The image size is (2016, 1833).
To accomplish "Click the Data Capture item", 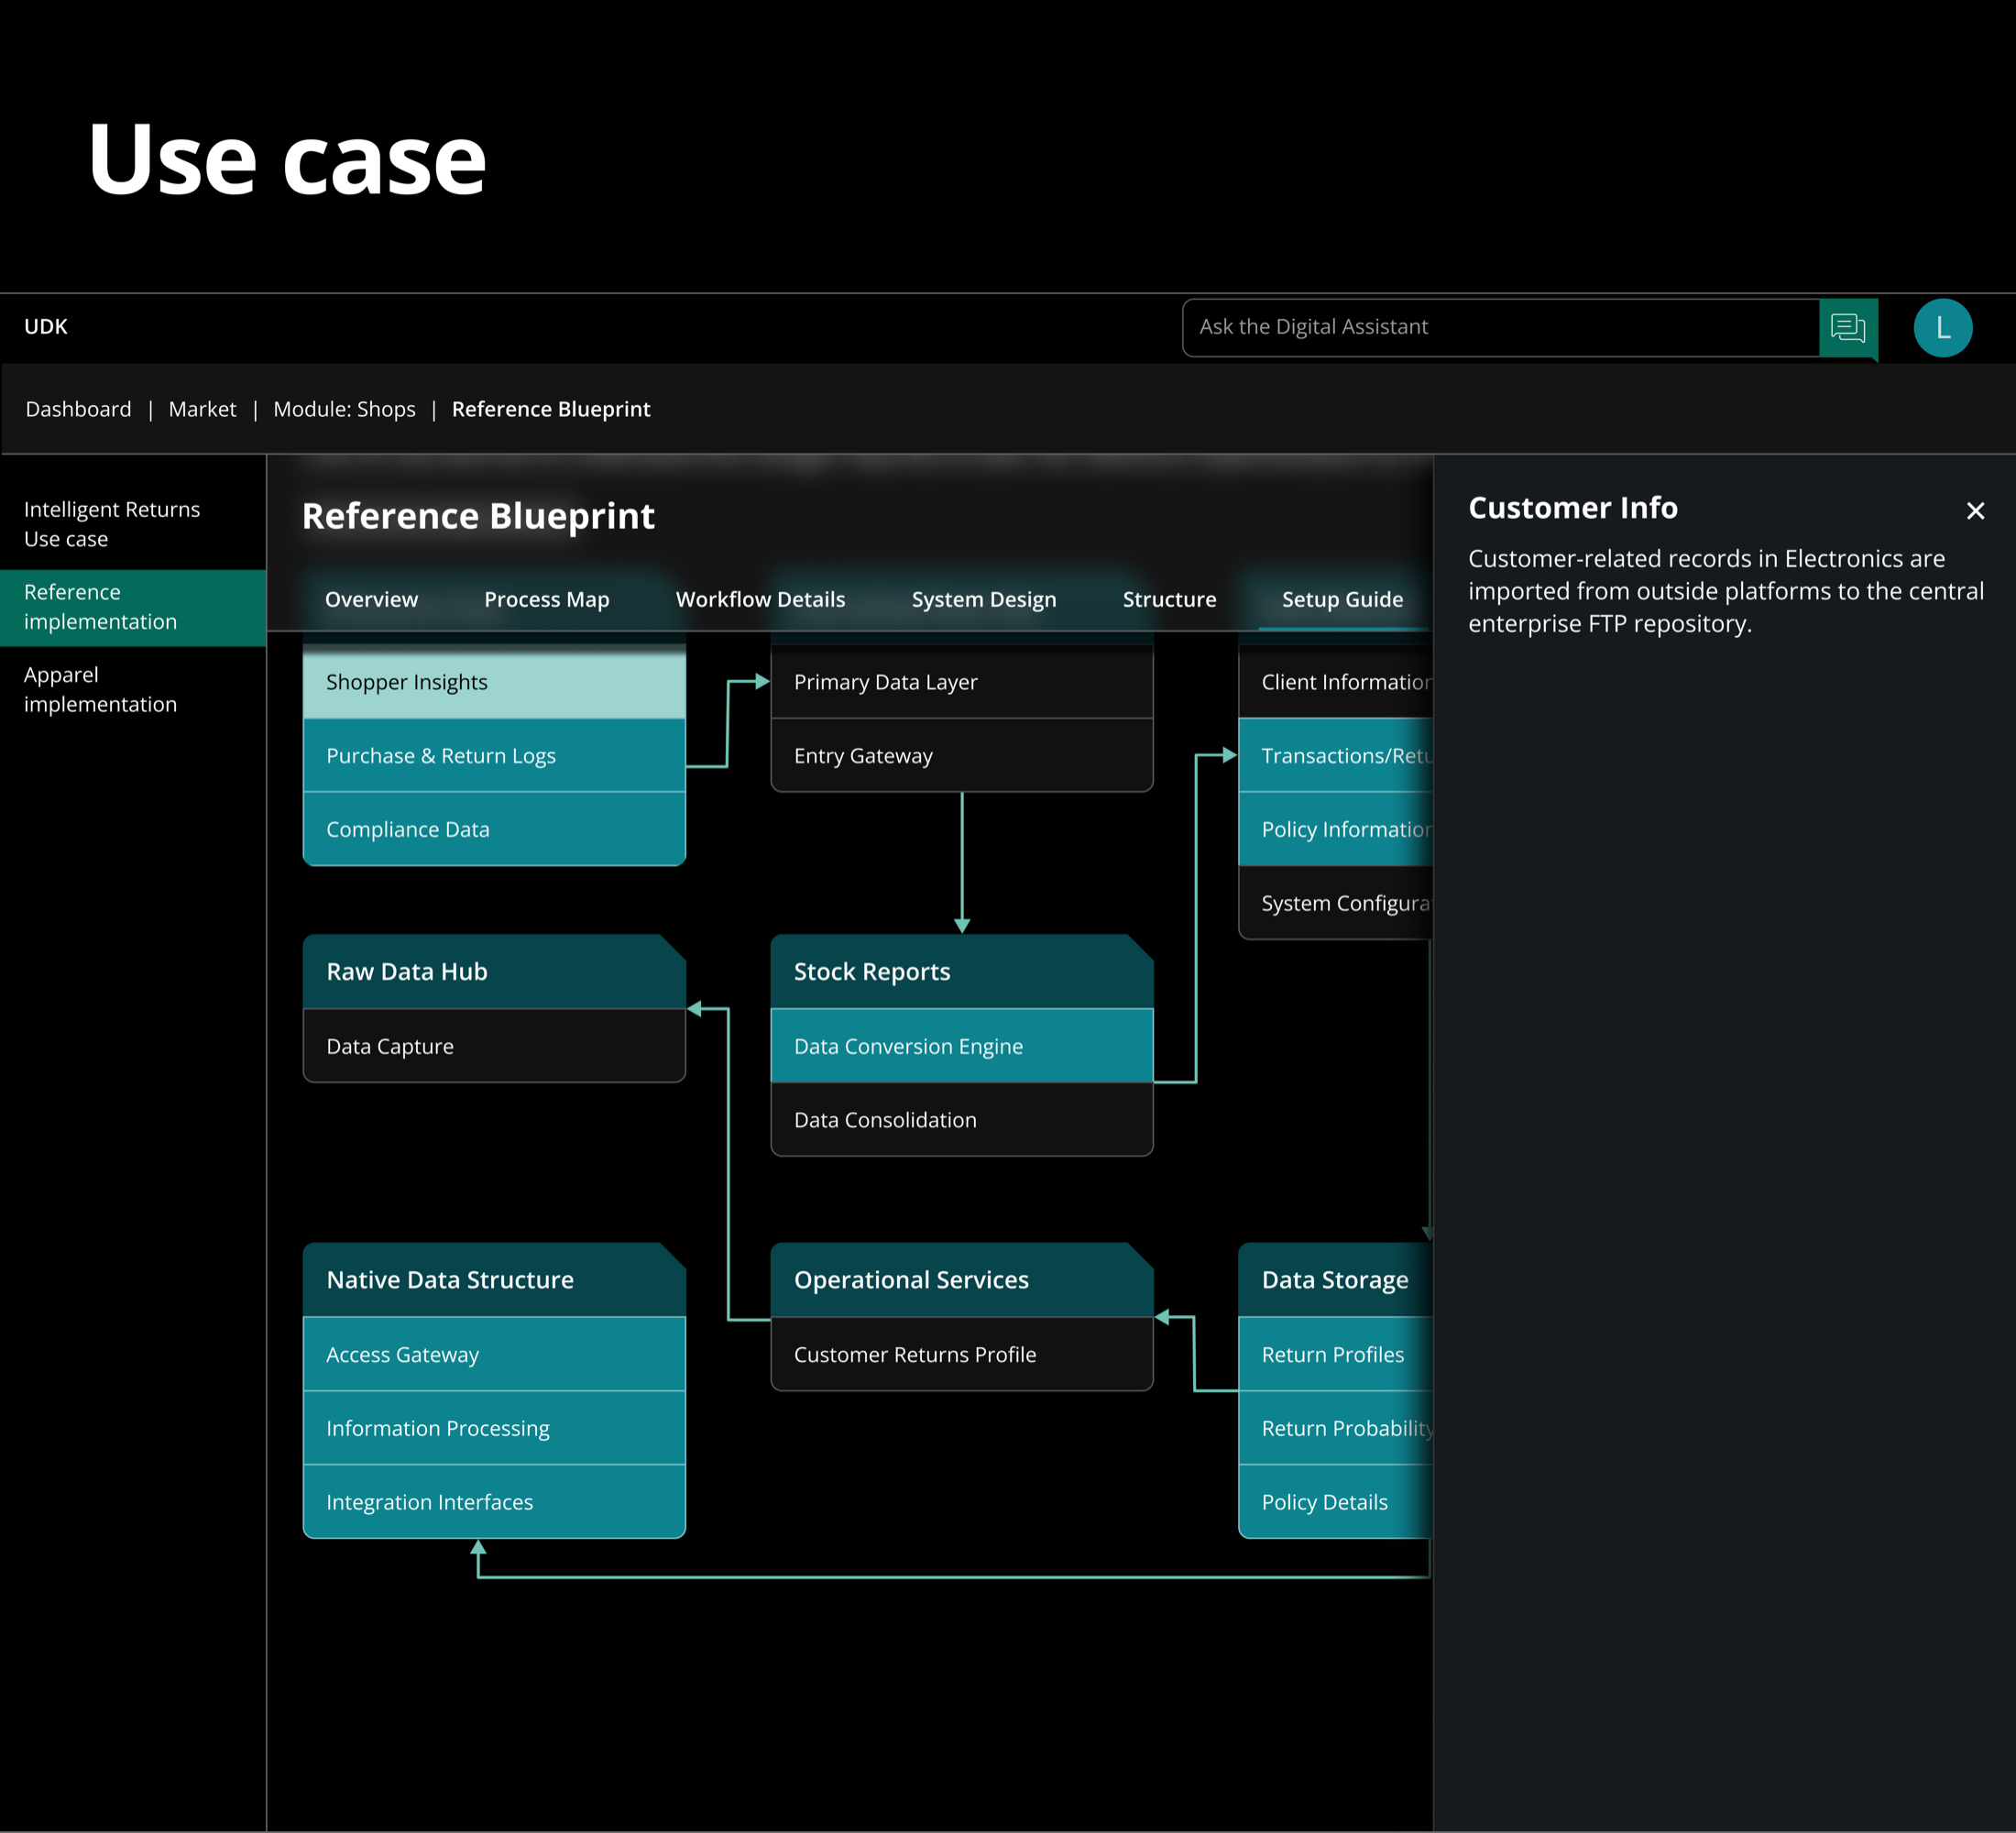I will coord(494,1046).
